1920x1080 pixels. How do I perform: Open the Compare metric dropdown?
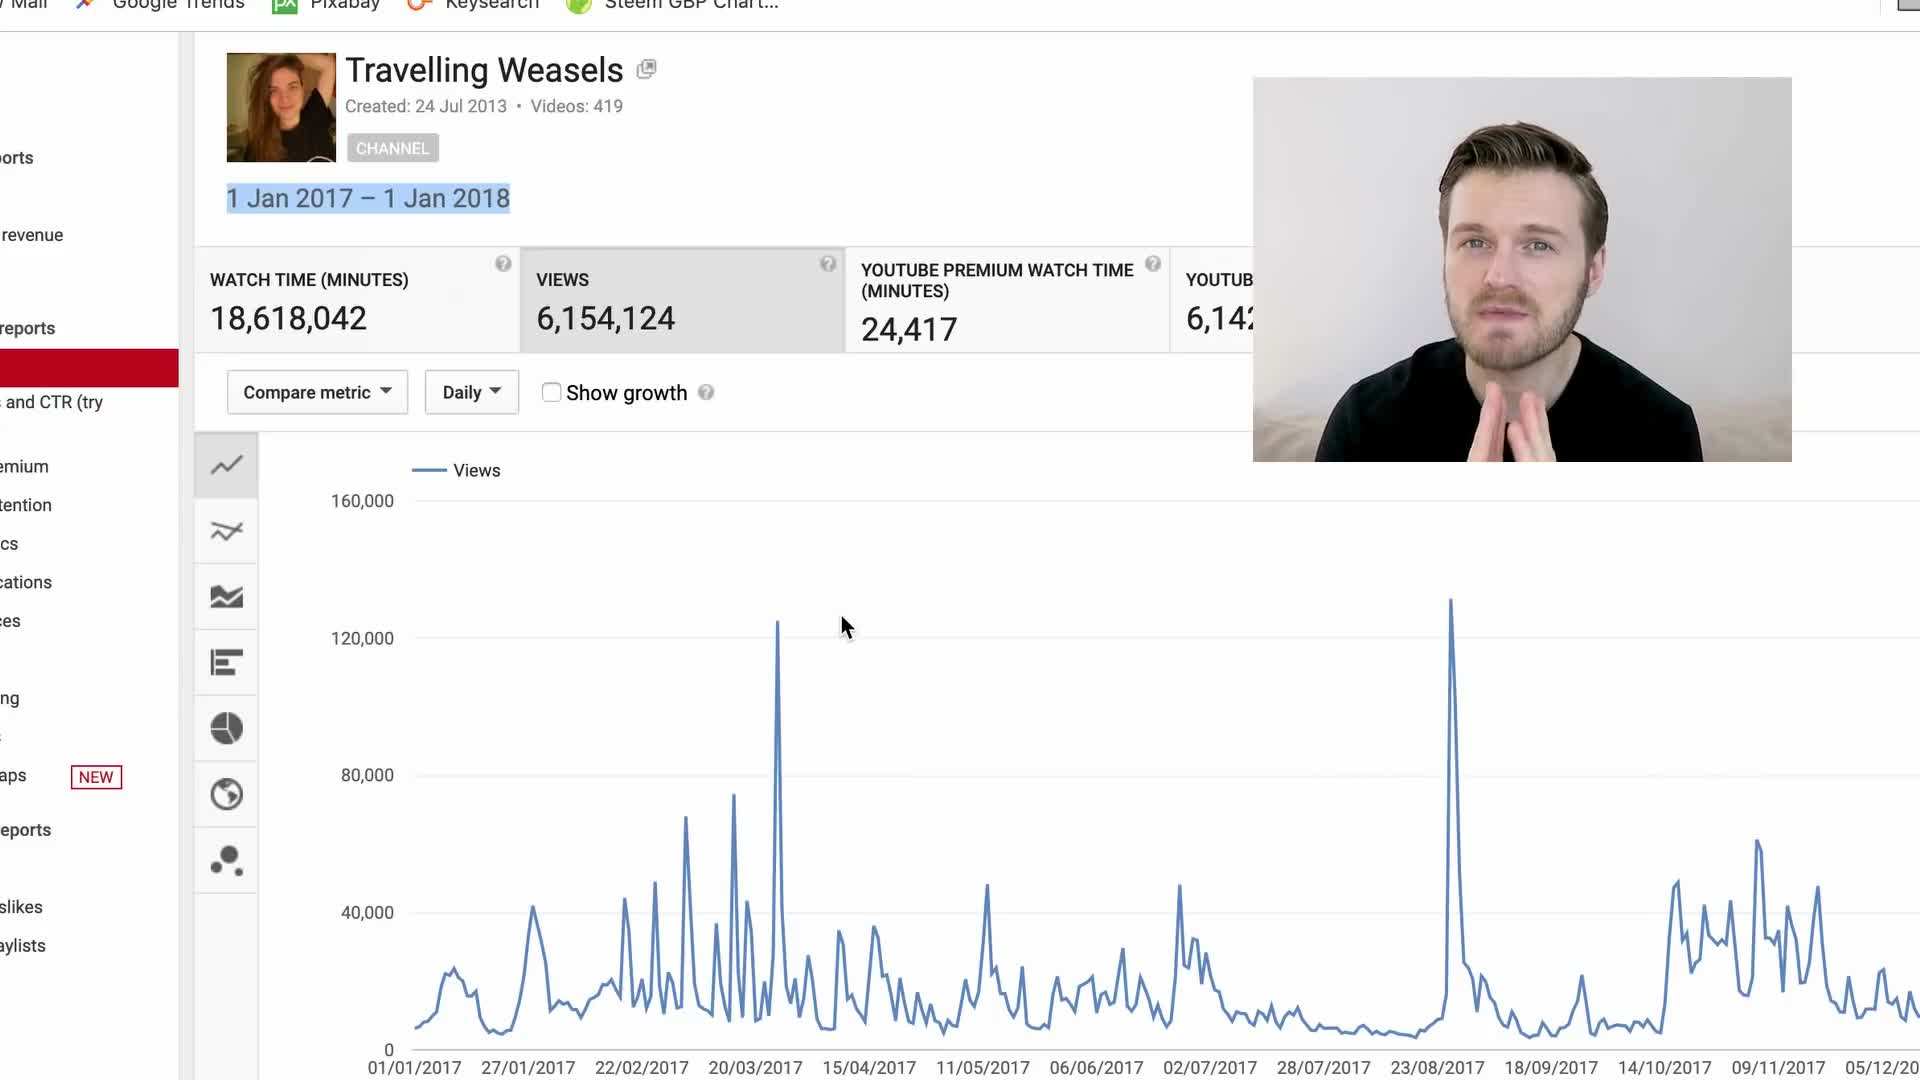pos(317,392)
